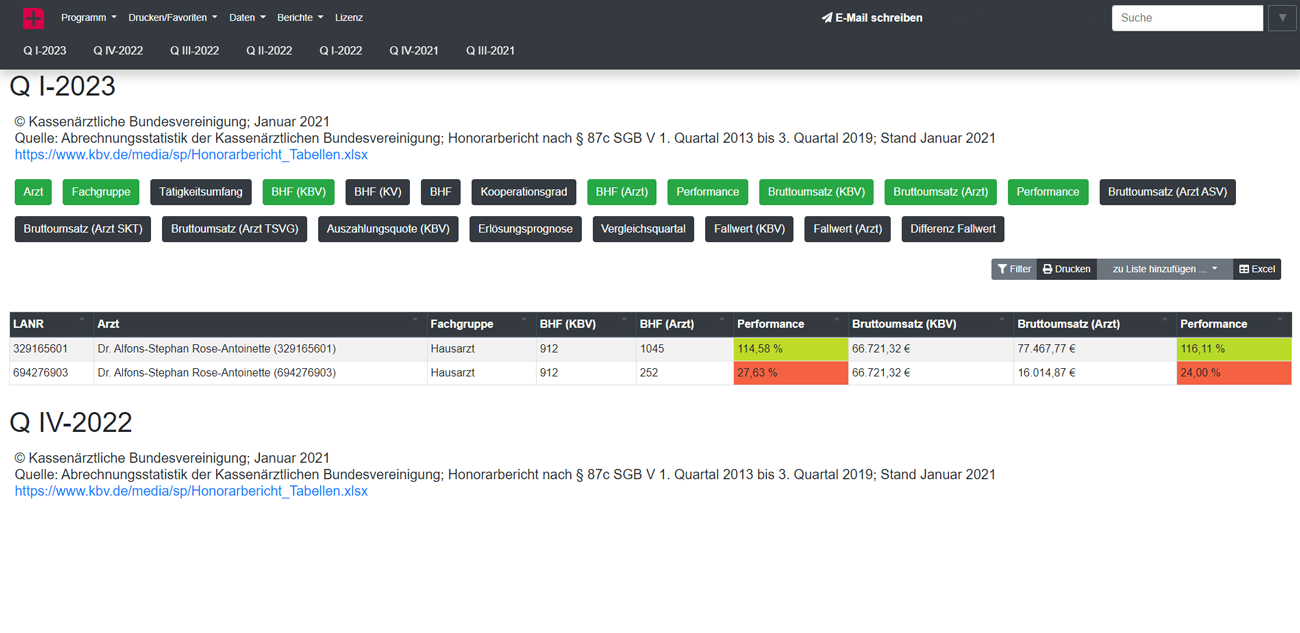
Task: Toggle the Kooperationsgrad column button
Action: [x=523, y=192]
